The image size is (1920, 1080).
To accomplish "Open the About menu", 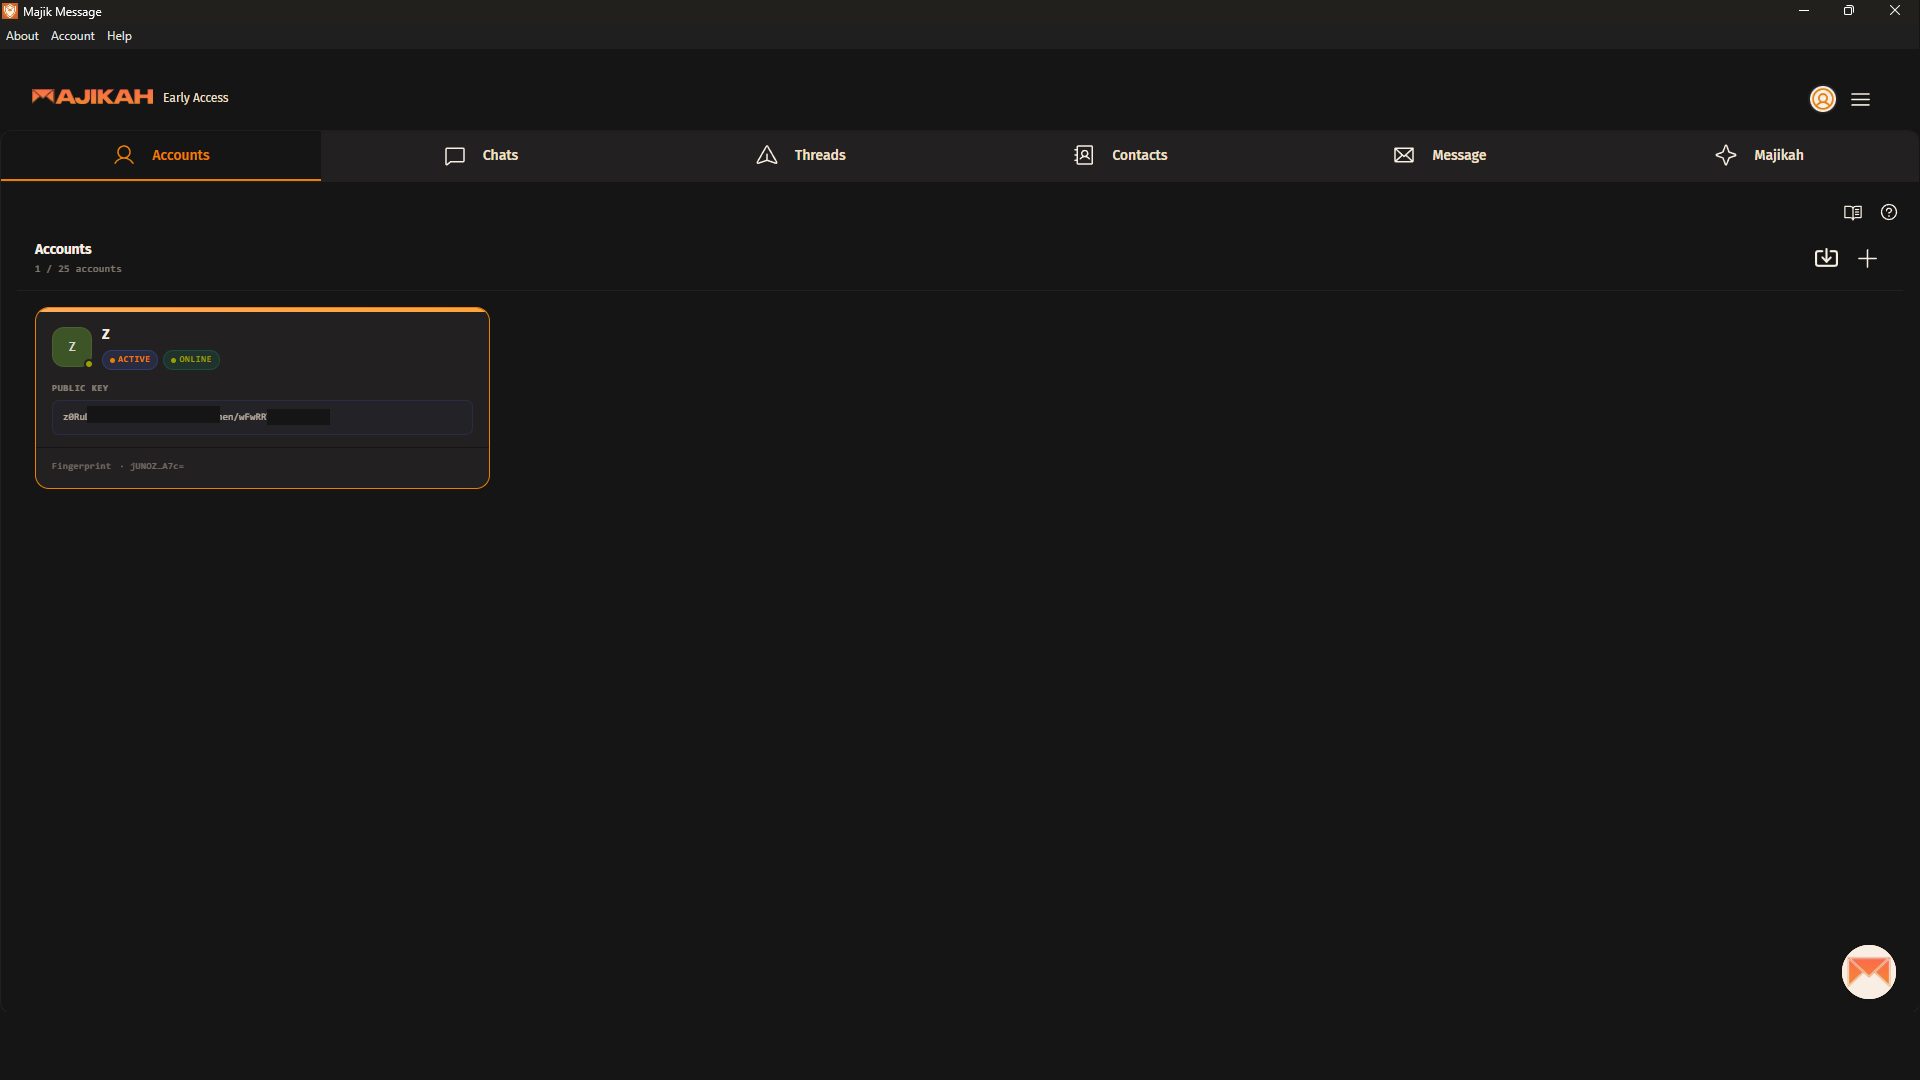I will tap(22, 36).
